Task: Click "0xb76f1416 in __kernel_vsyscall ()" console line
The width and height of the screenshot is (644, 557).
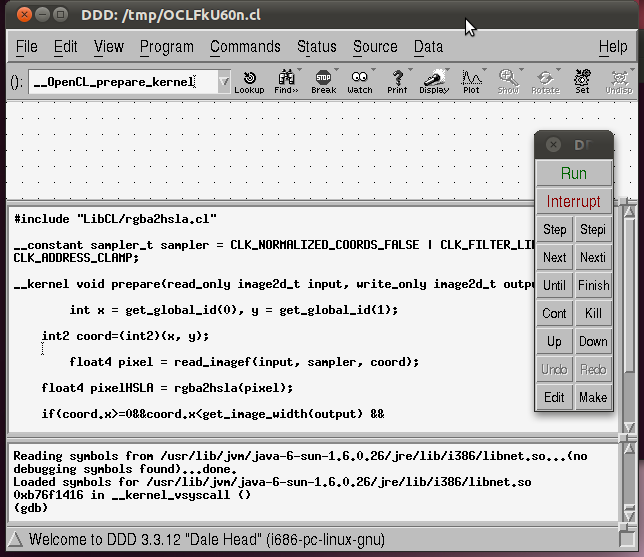Action: [132, 495]
